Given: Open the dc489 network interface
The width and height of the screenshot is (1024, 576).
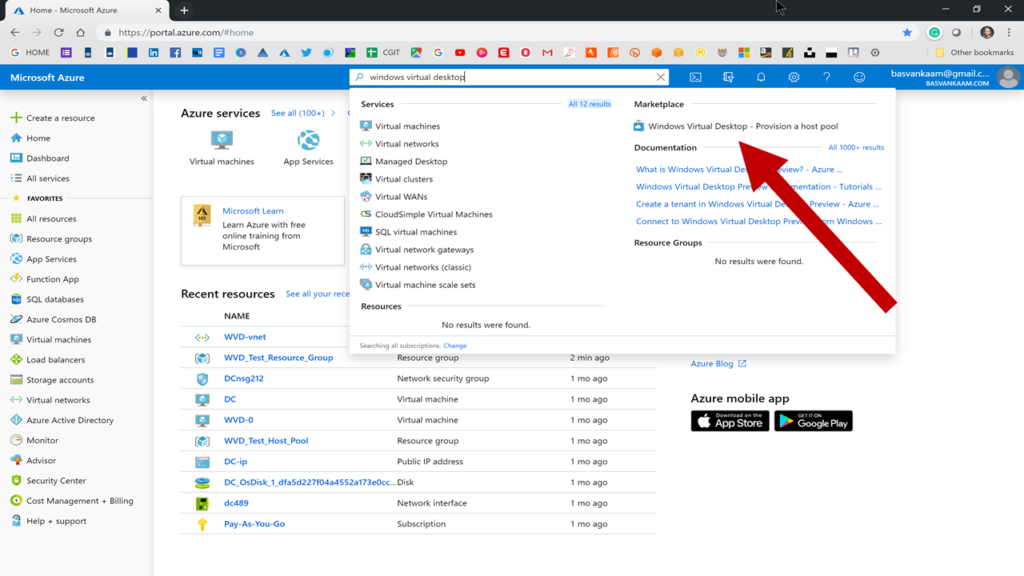Looking at the screenshot, I should pos(236,503).
